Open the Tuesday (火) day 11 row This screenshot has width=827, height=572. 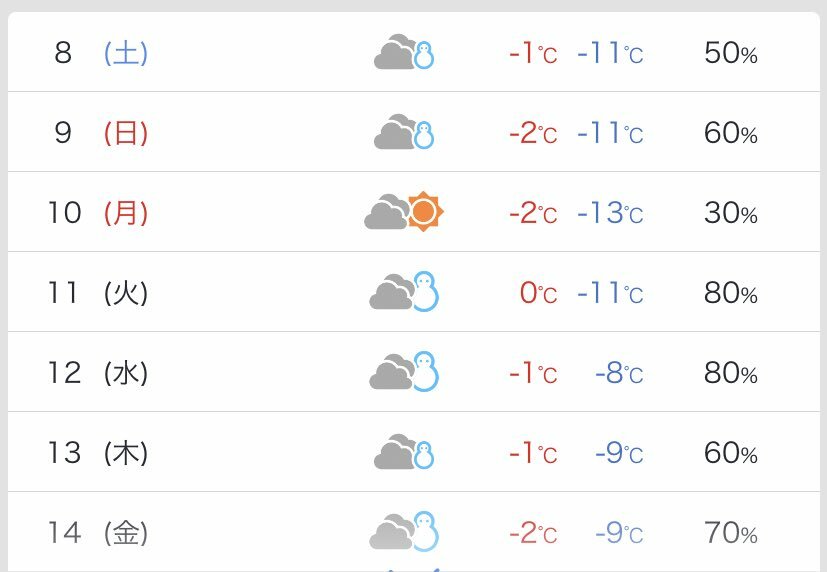click(x=414, y=292)
